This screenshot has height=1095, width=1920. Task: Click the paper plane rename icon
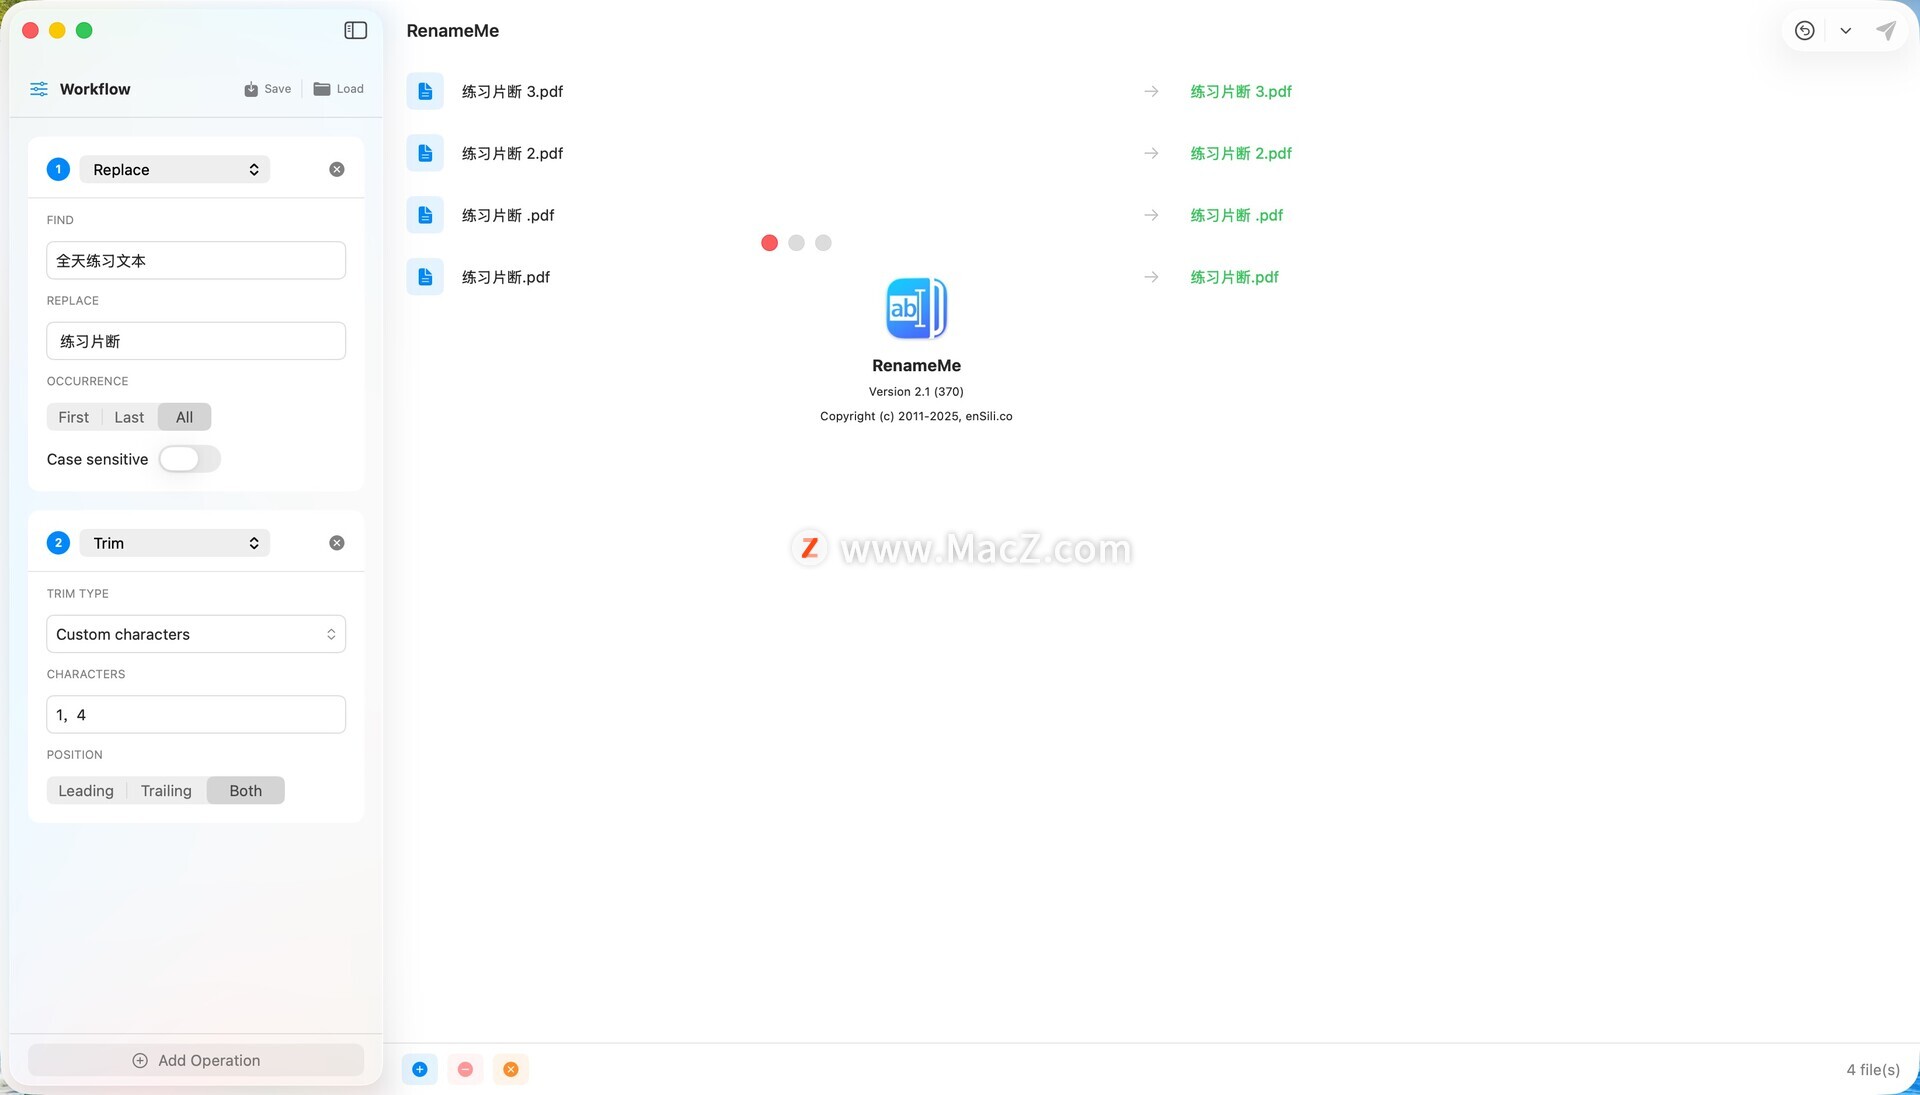pyautogui.click(x=1885, y=30)
